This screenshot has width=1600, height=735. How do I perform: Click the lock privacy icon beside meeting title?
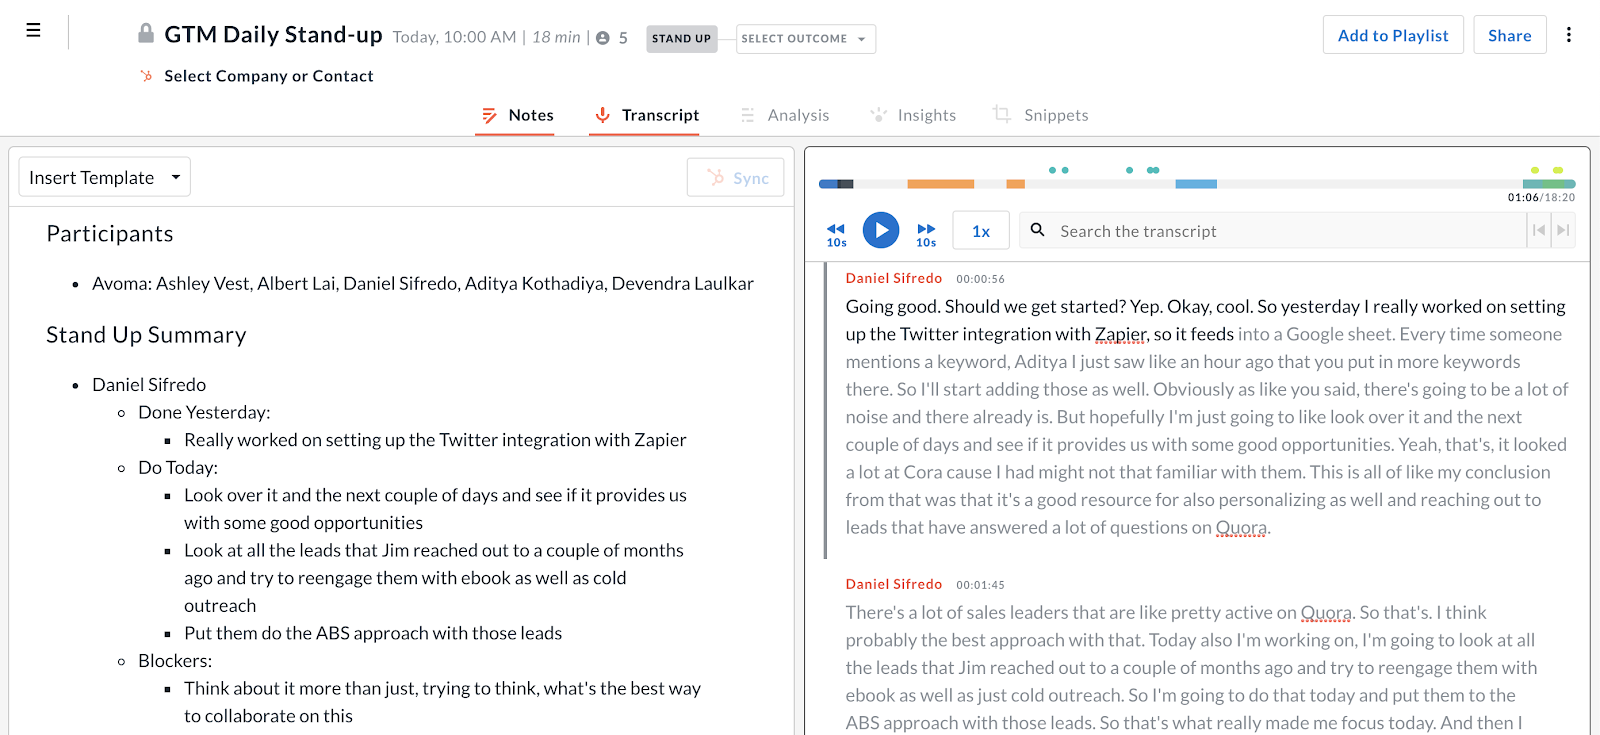146,34
